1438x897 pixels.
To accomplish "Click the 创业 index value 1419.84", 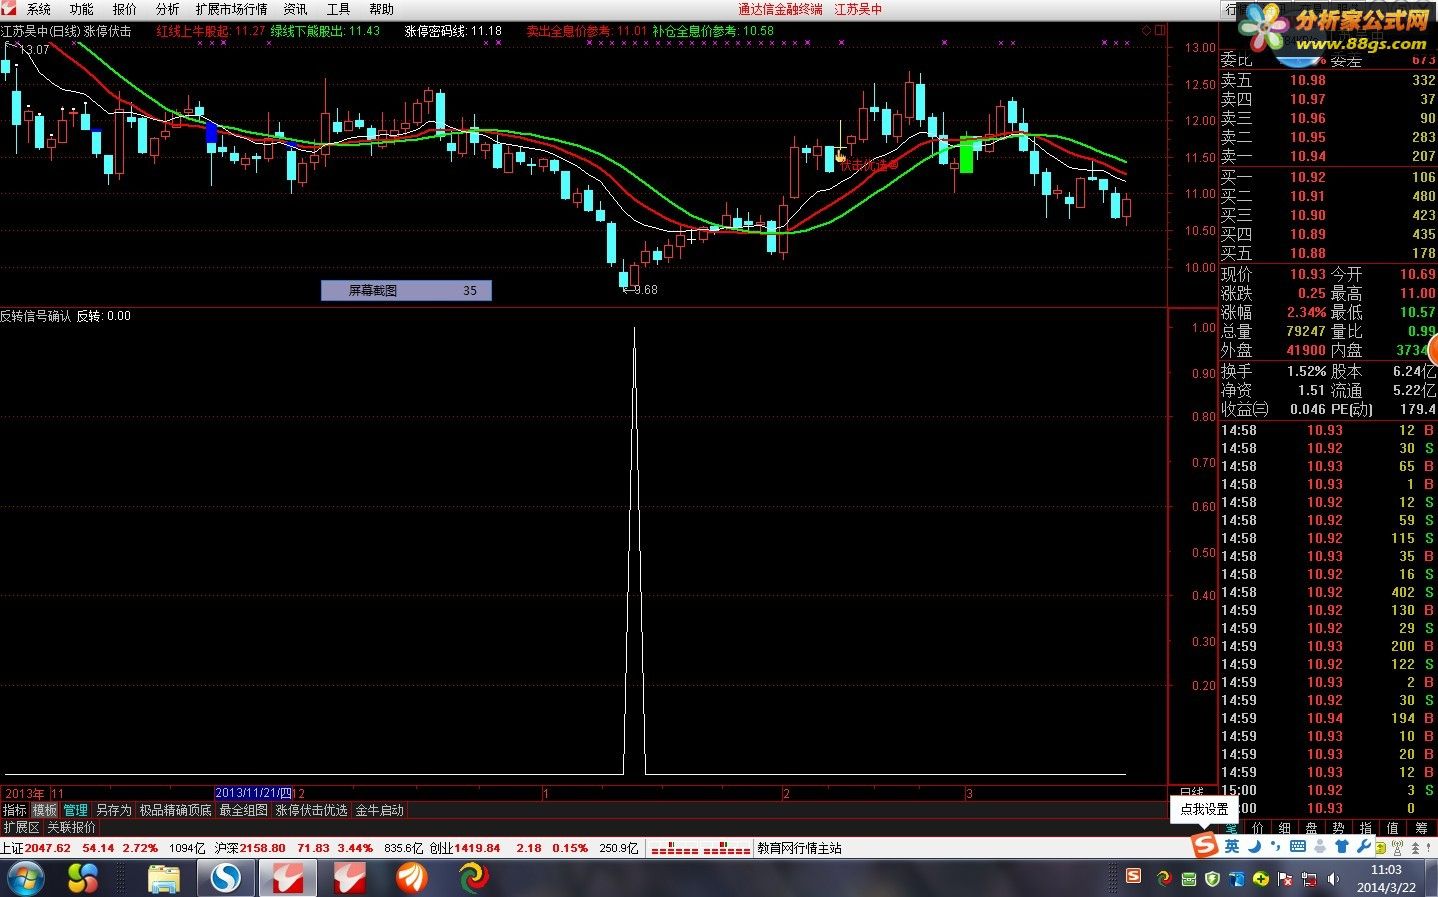I will pyautogui.click(x=478, y=848).
